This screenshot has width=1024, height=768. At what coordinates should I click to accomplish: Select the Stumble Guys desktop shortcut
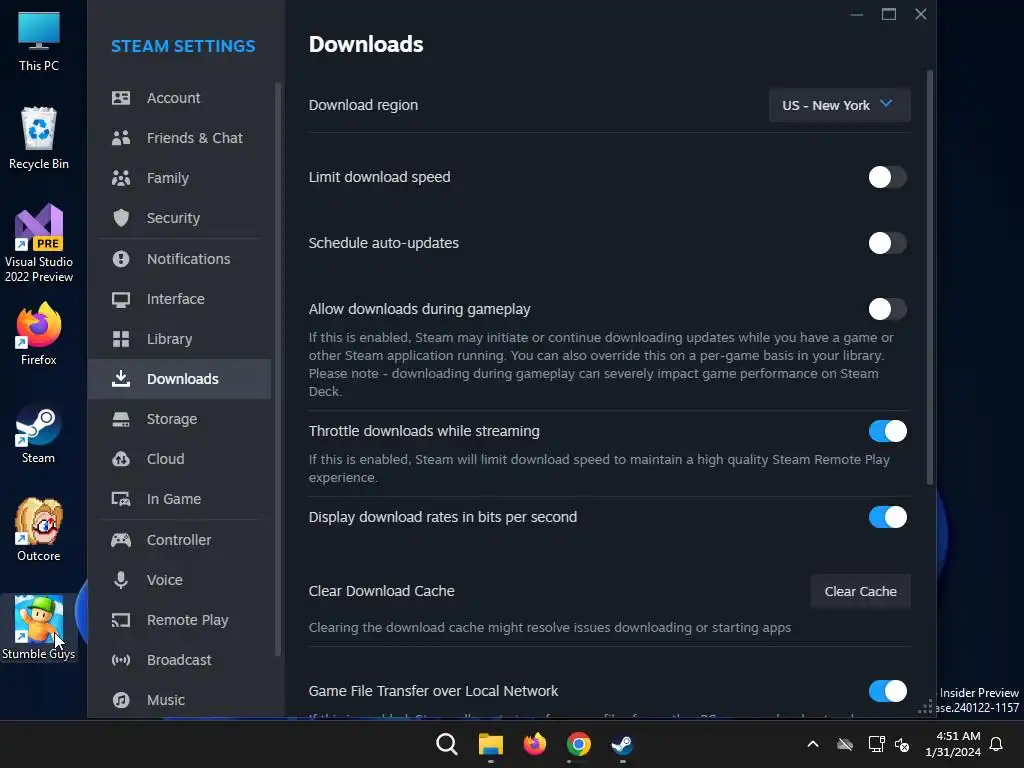coord(39,628)
